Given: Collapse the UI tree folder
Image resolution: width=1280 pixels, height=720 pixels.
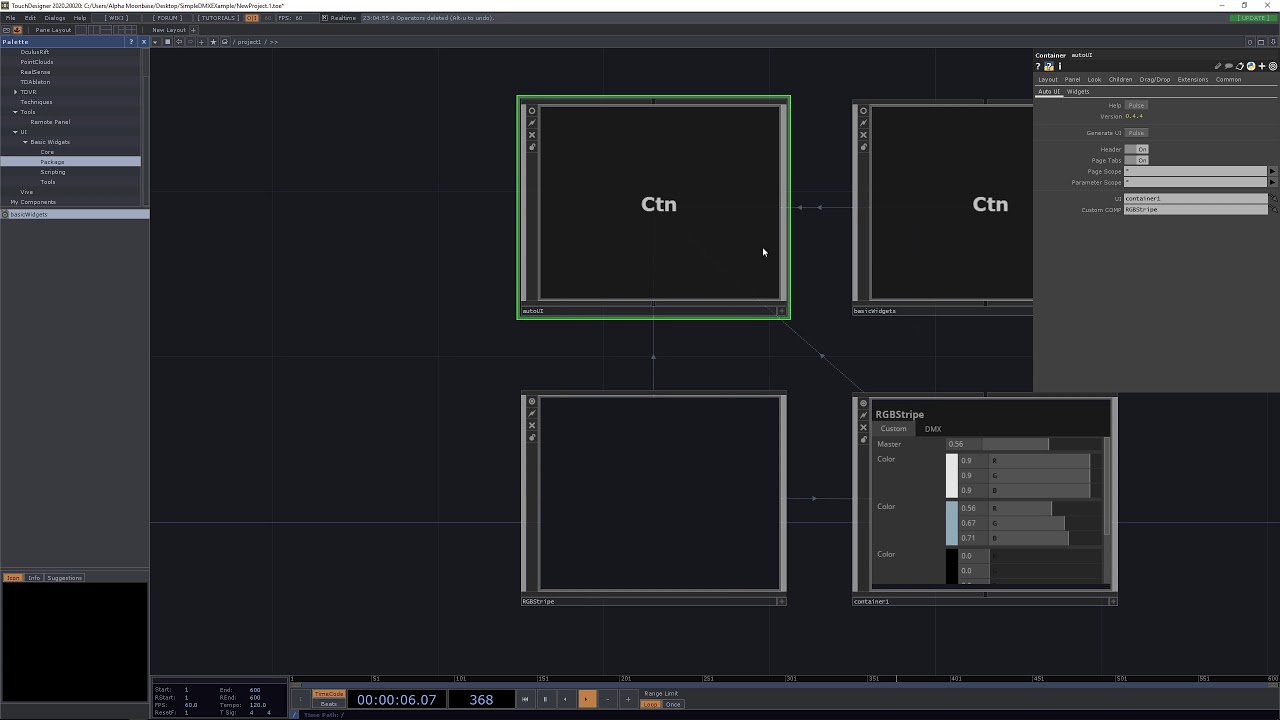Looking at the screenshot, I should coord(15,132).
